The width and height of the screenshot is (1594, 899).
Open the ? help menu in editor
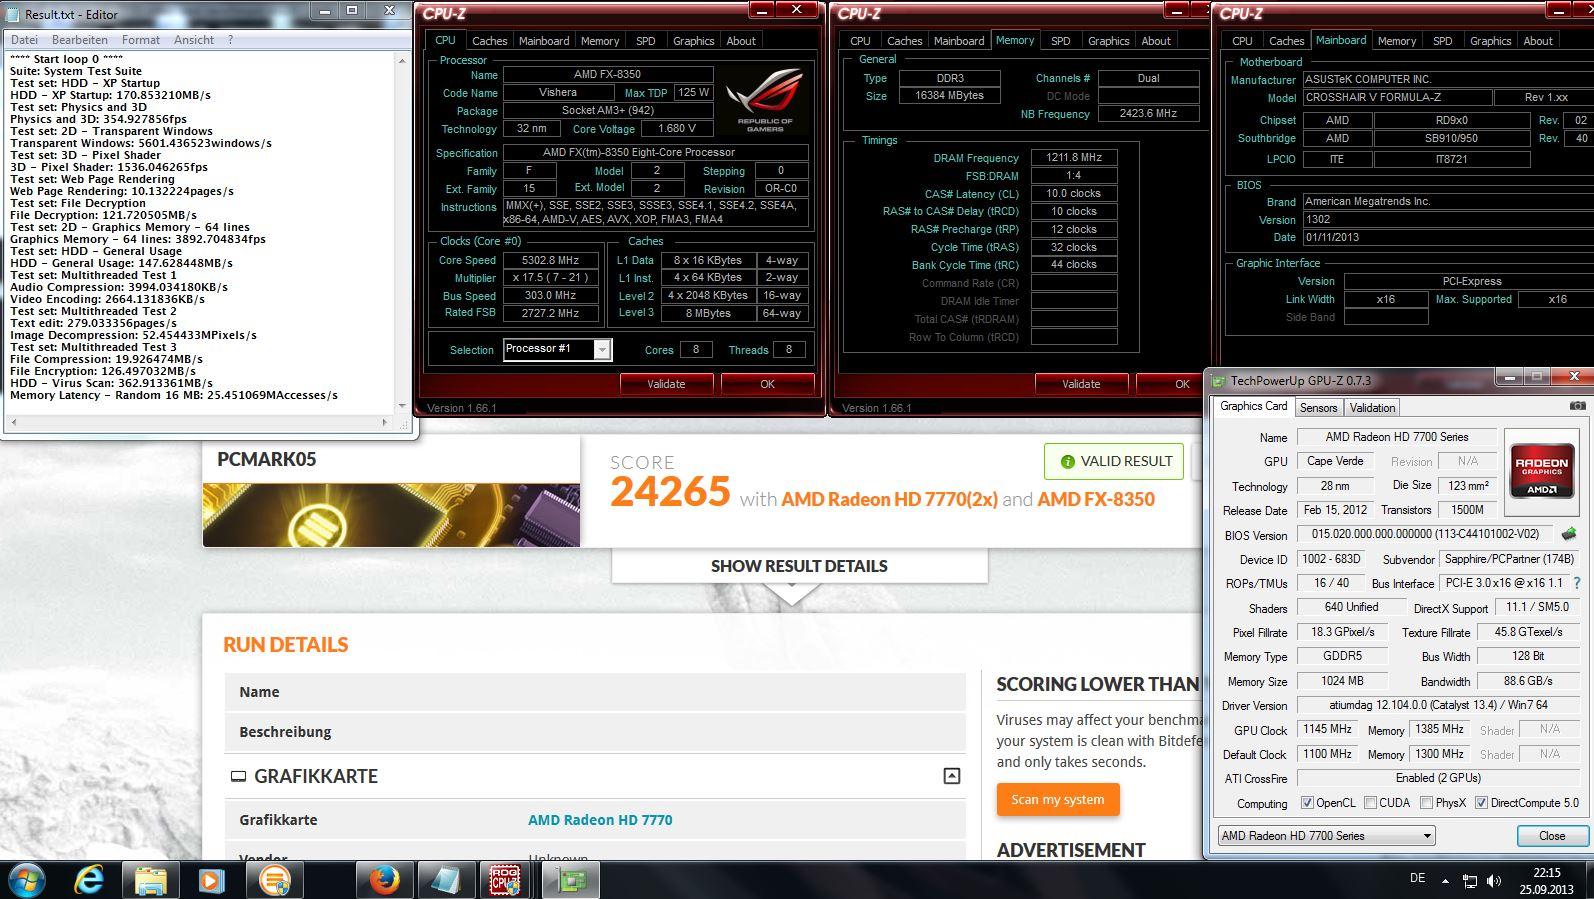click(x=230, y=40)
